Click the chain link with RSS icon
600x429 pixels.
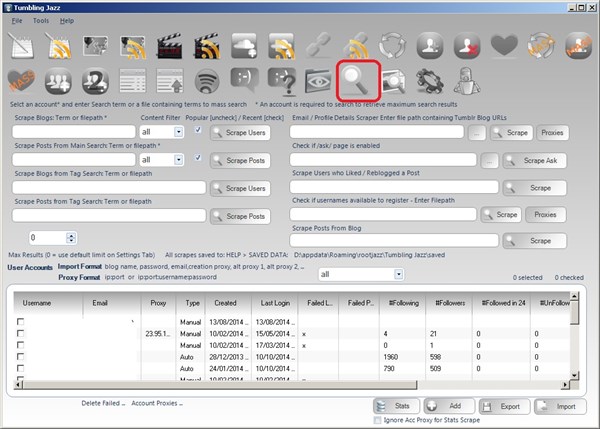[x=356, y=46]
